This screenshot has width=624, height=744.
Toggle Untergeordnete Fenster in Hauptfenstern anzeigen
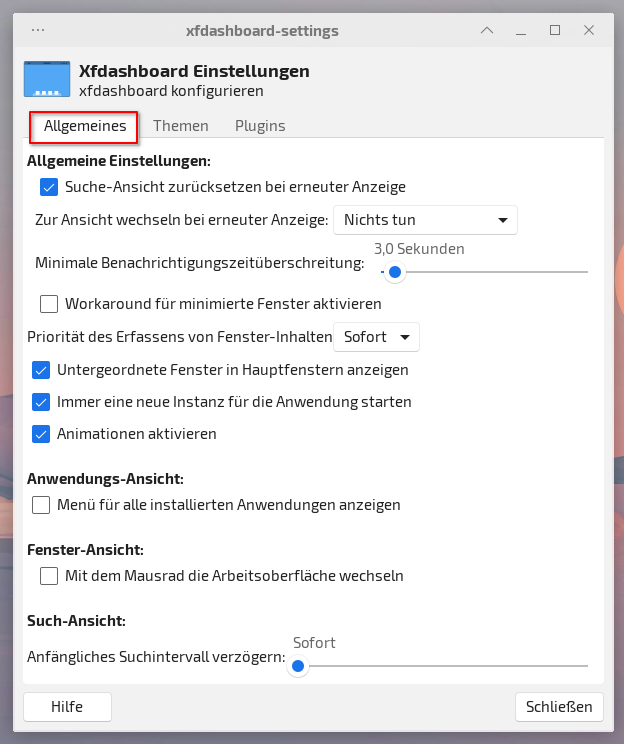point(41,370)
